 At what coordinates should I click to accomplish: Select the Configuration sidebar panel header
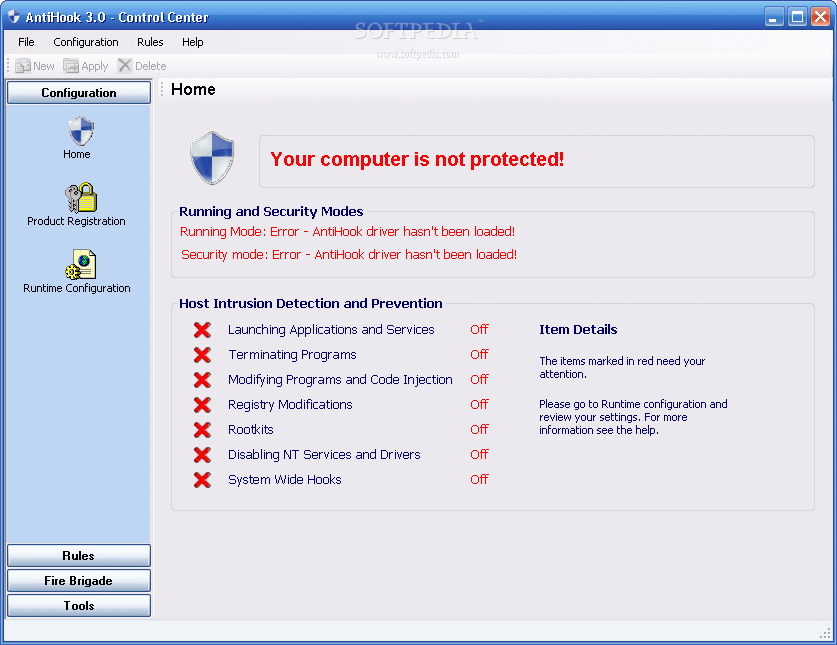click(79, 92)
